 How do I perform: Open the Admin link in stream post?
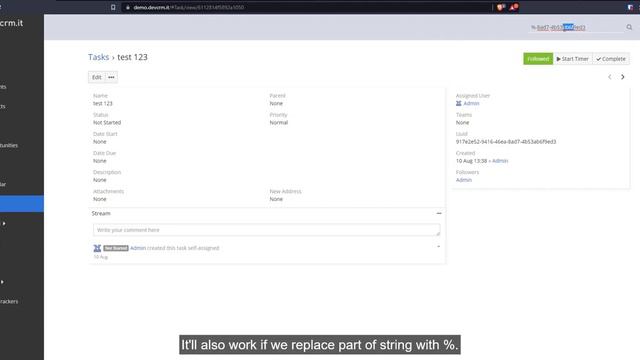(138, 248)
